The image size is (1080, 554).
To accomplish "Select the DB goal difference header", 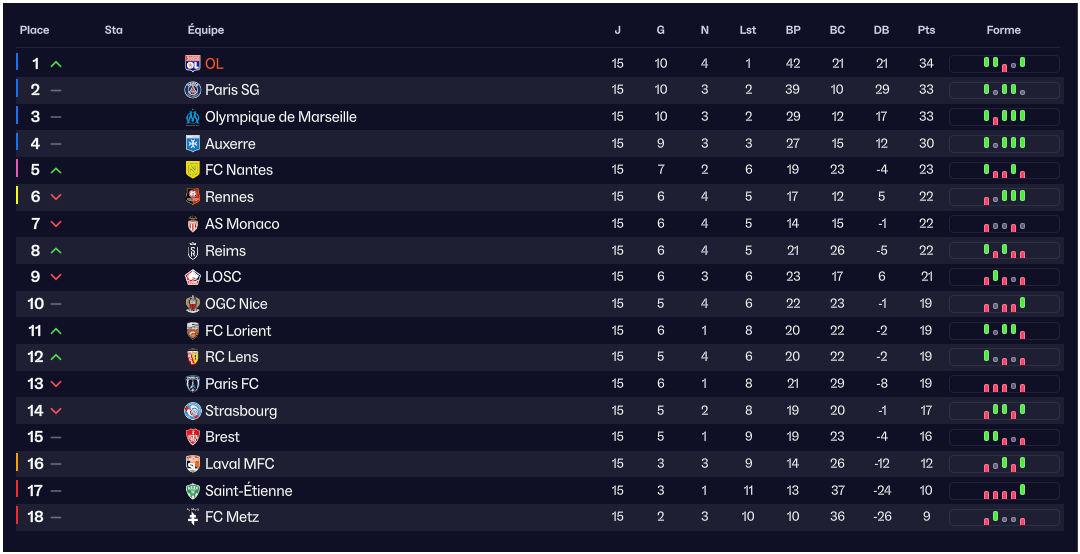I will coord(881,30).
